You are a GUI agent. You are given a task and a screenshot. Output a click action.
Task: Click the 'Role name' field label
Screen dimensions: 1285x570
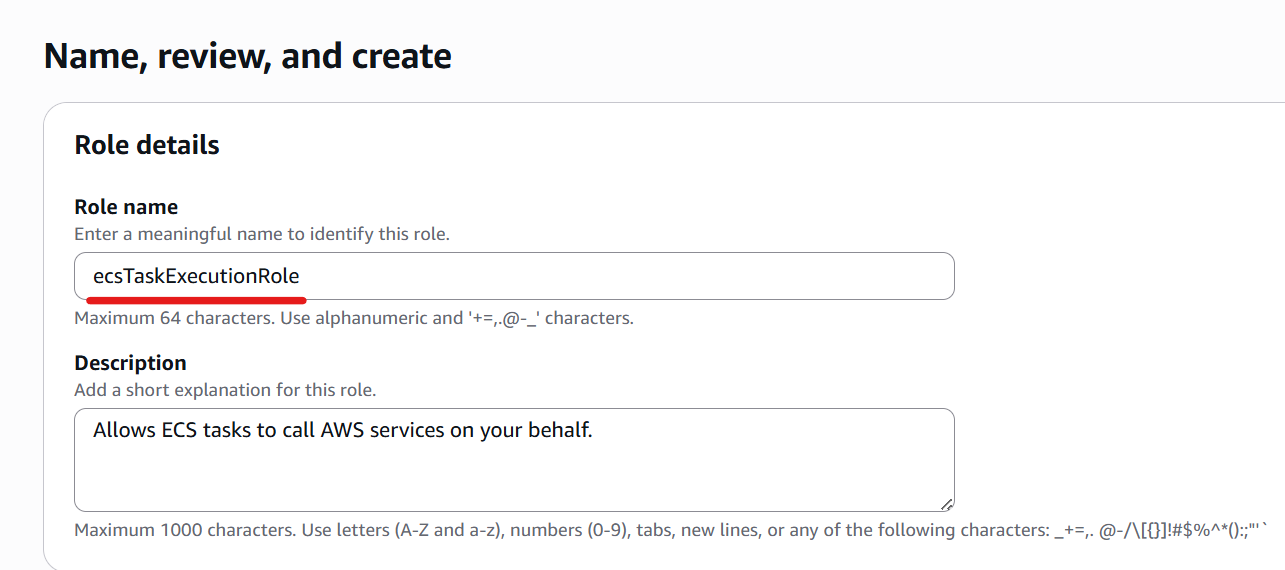pos(126,207)
